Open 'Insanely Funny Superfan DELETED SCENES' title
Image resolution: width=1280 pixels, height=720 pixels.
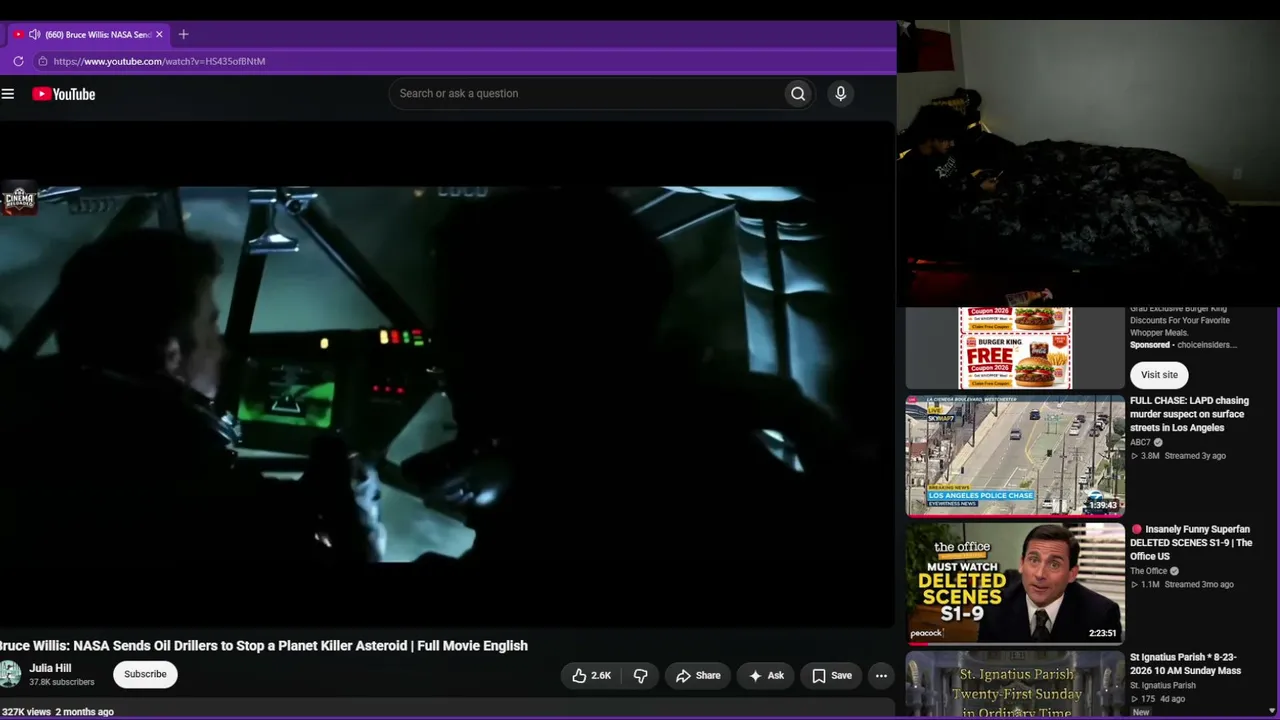1191,543
